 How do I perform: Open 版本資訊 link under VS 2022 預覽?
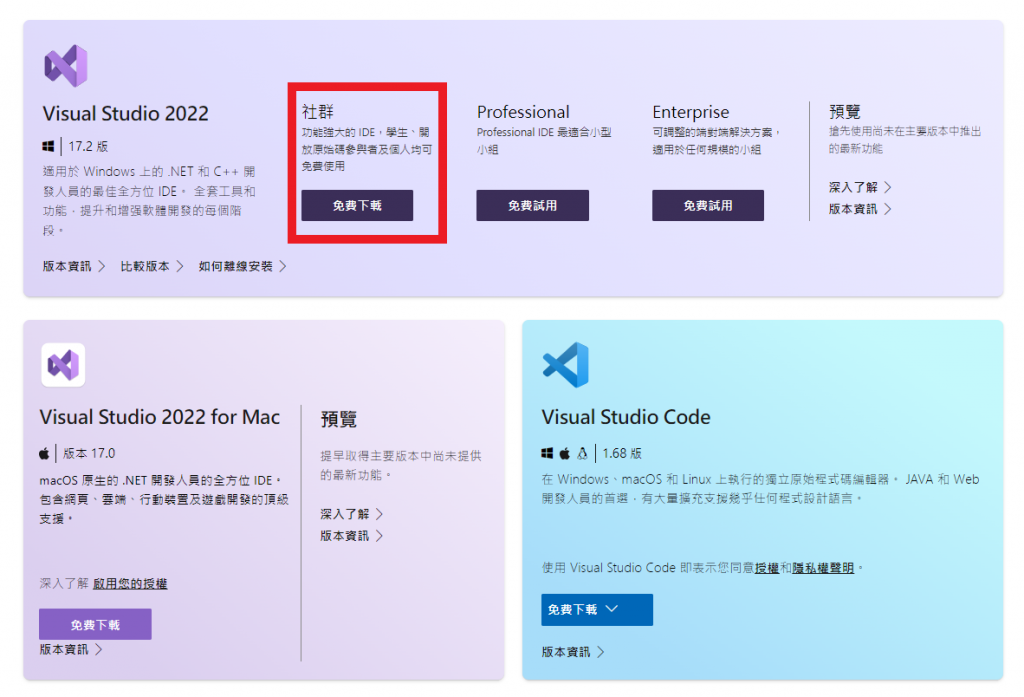860,209
